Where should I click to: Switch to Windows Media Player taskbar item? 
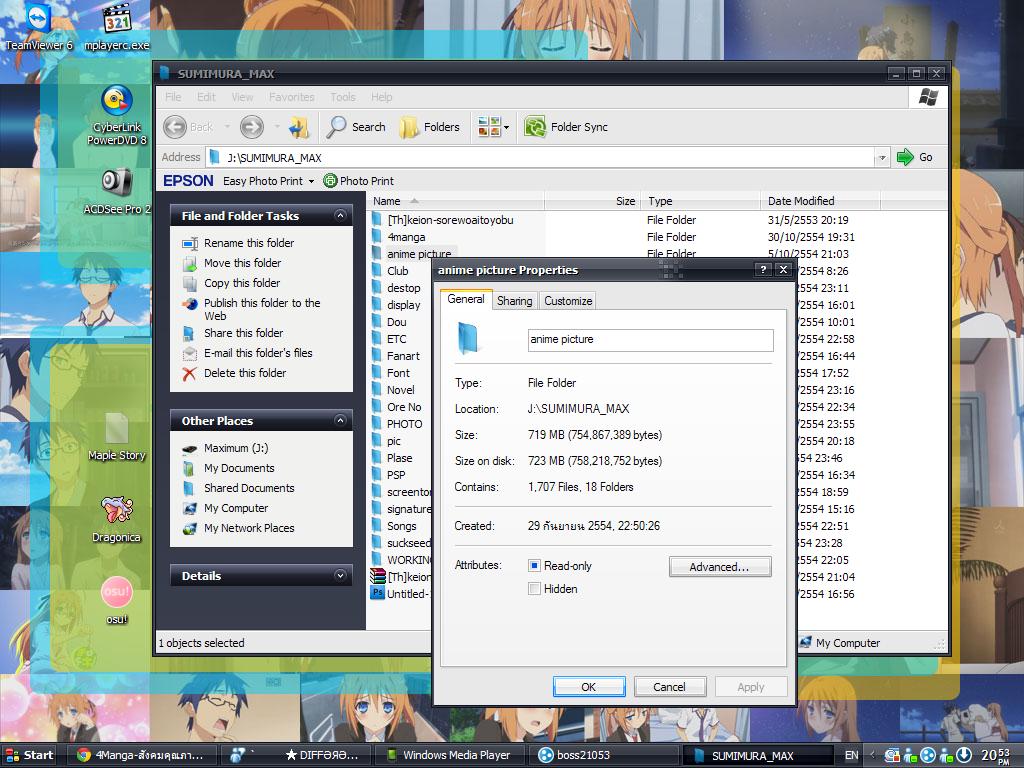point(447,755)
